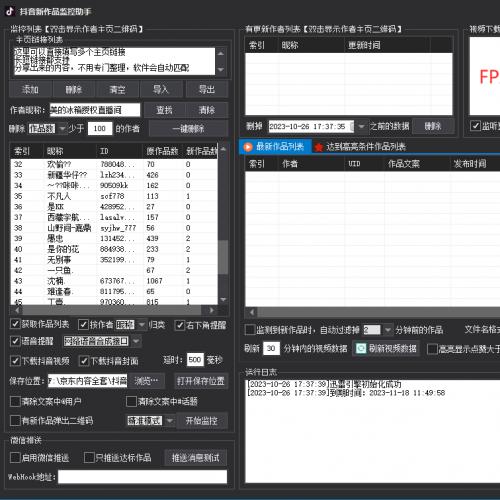Select row 33 新疆华仔 in monitor list
This screenshot has width=500, height=500.
pyautogui.click(x=114, y=175)
